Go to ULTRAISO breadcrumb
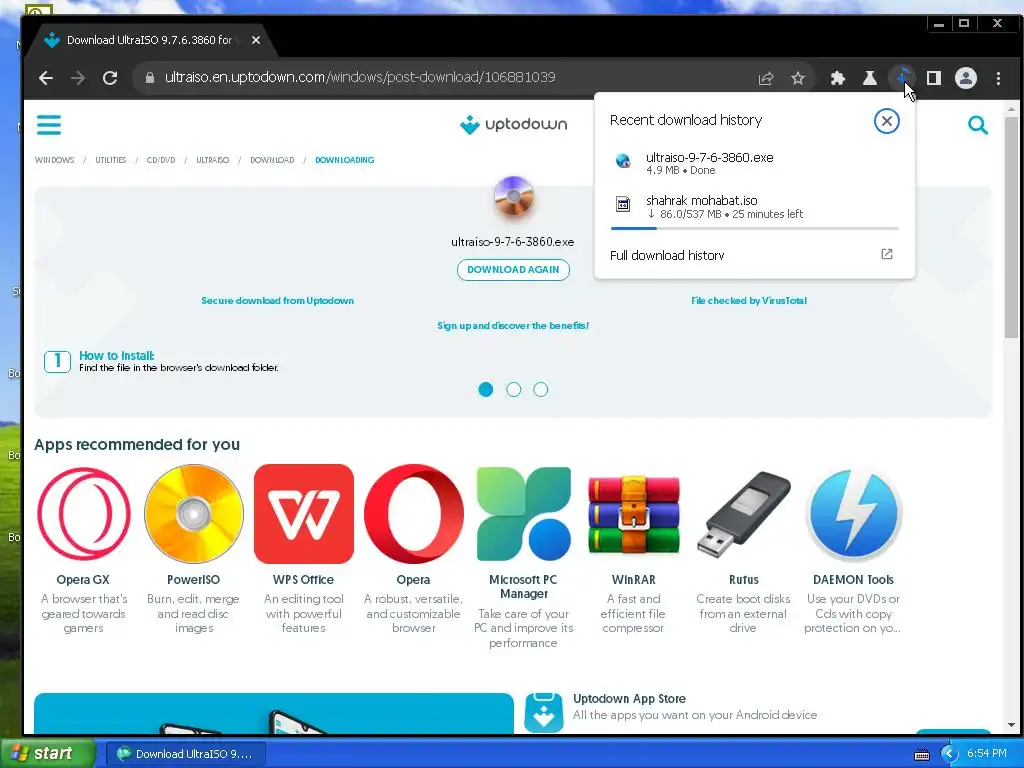Image resolution: width=1024 pixels, height=768 pixels. tap(212, 160)
